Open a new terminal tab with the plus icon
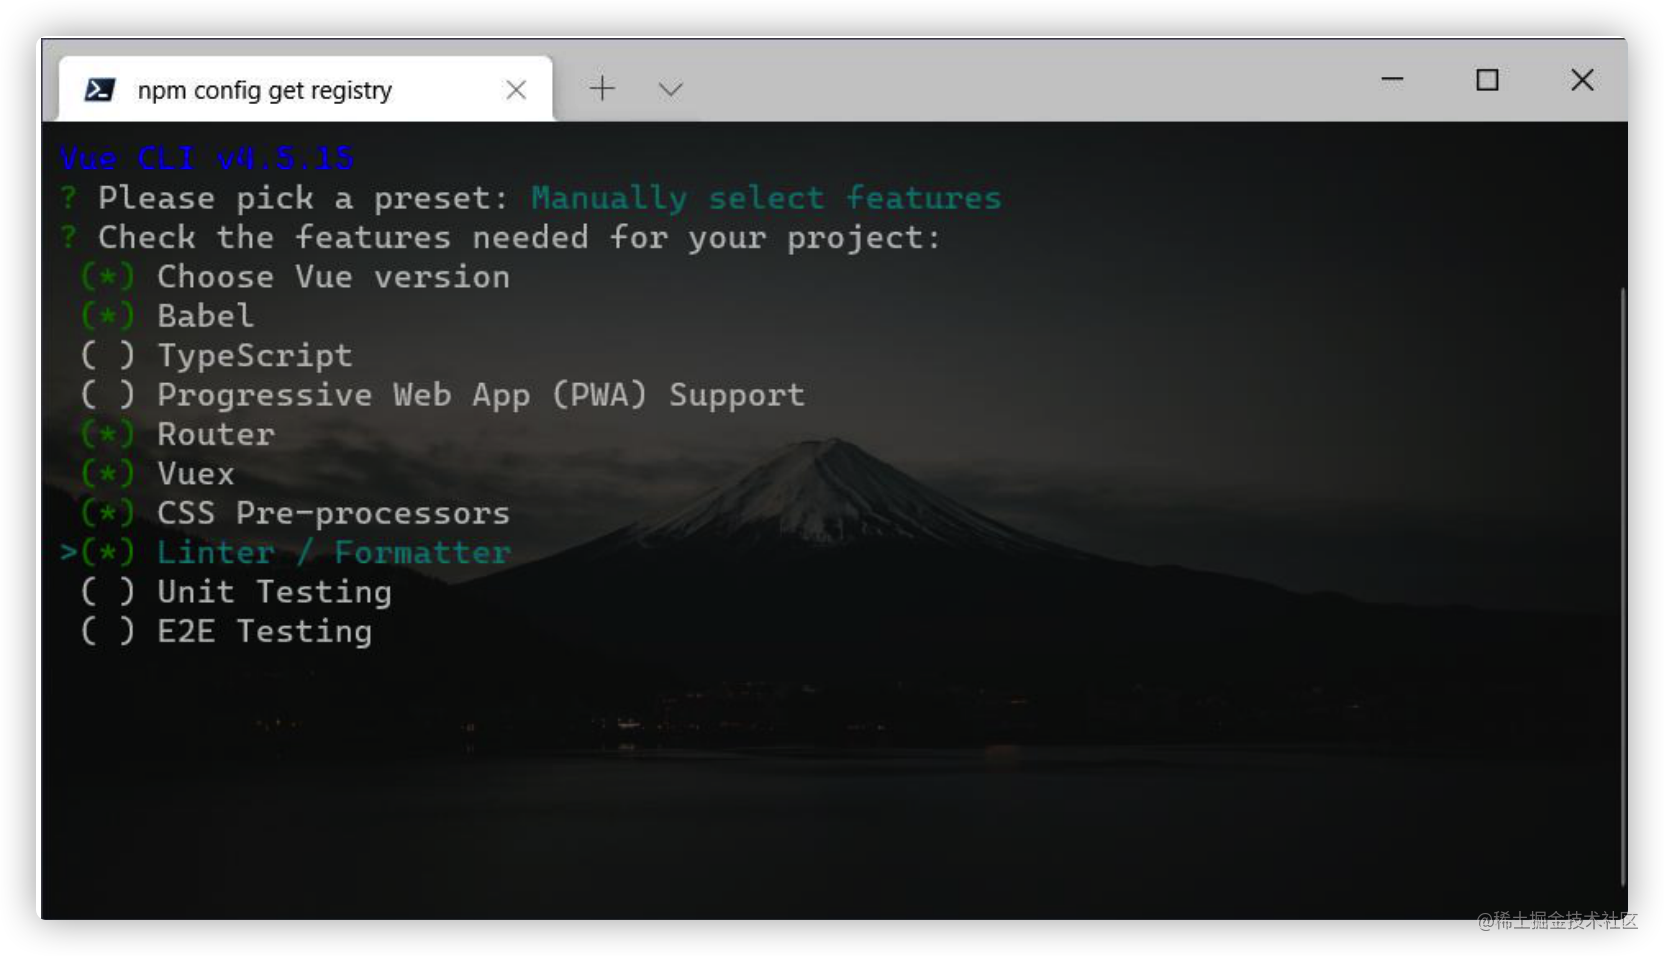The image size is (1664, 956). 603,88
